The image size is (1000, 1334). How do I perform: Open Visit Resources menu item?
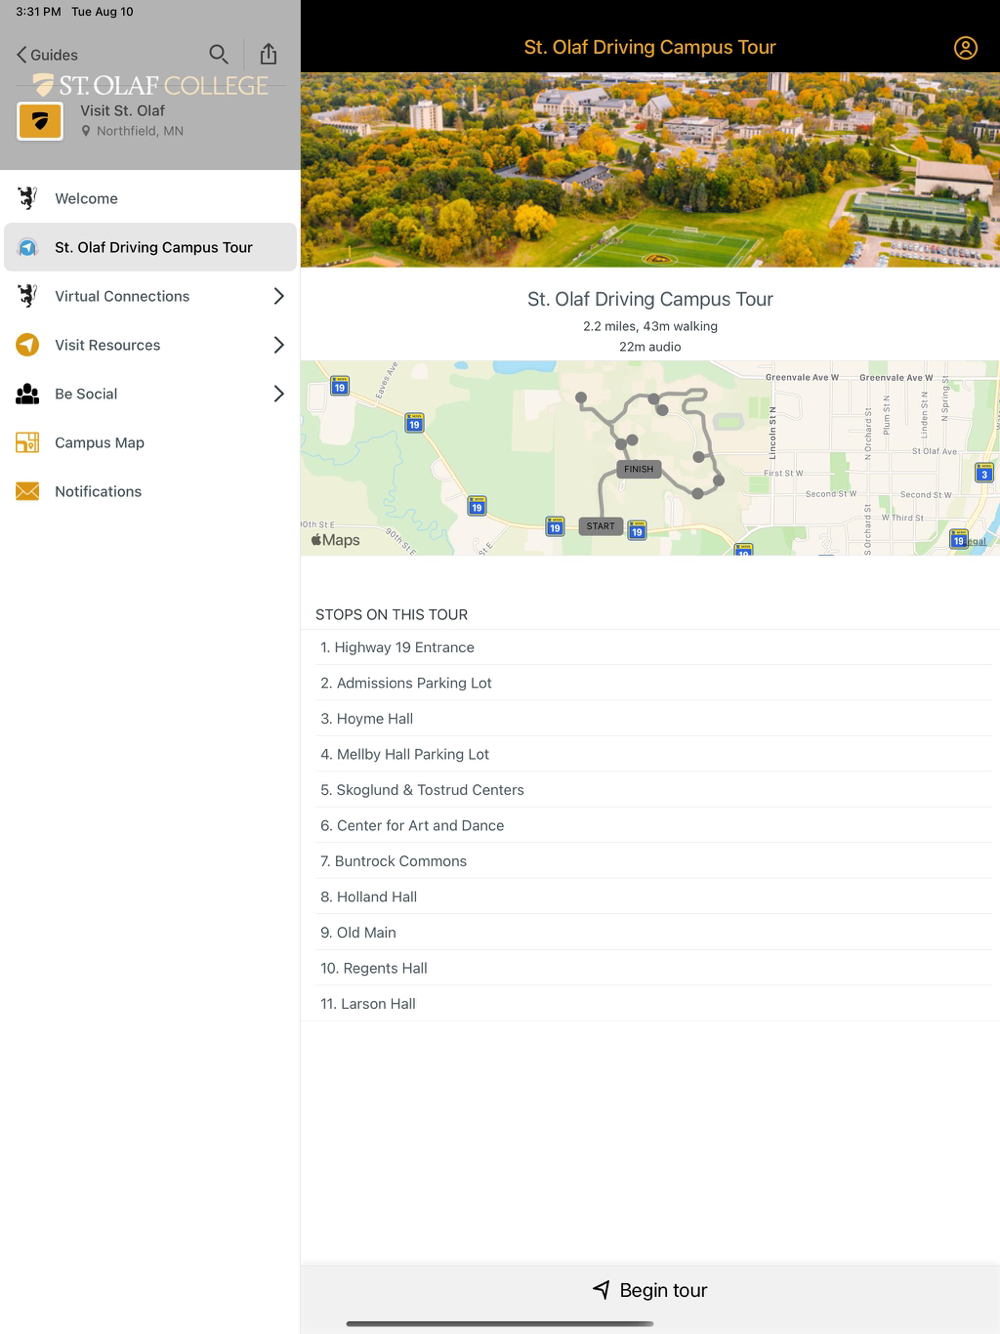pos(150,345)
